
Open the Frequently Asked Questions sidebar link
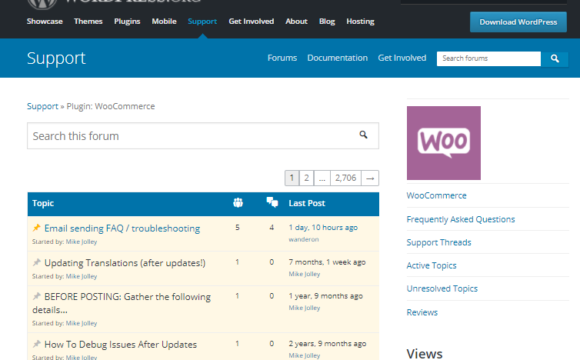click(461, 219)
